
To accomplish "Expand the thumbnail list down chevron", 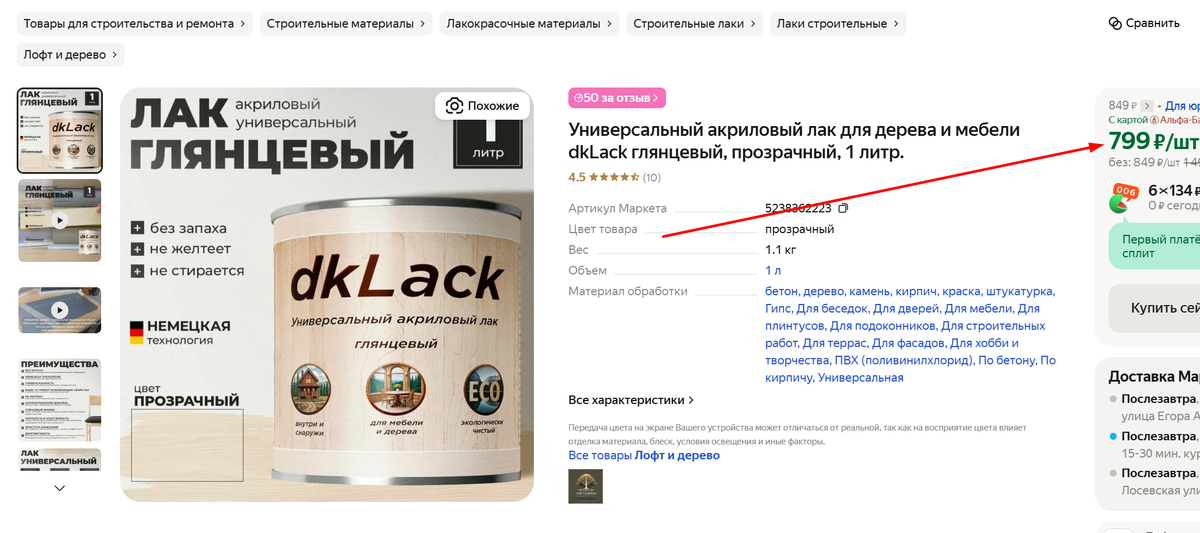I will point(60,488).
